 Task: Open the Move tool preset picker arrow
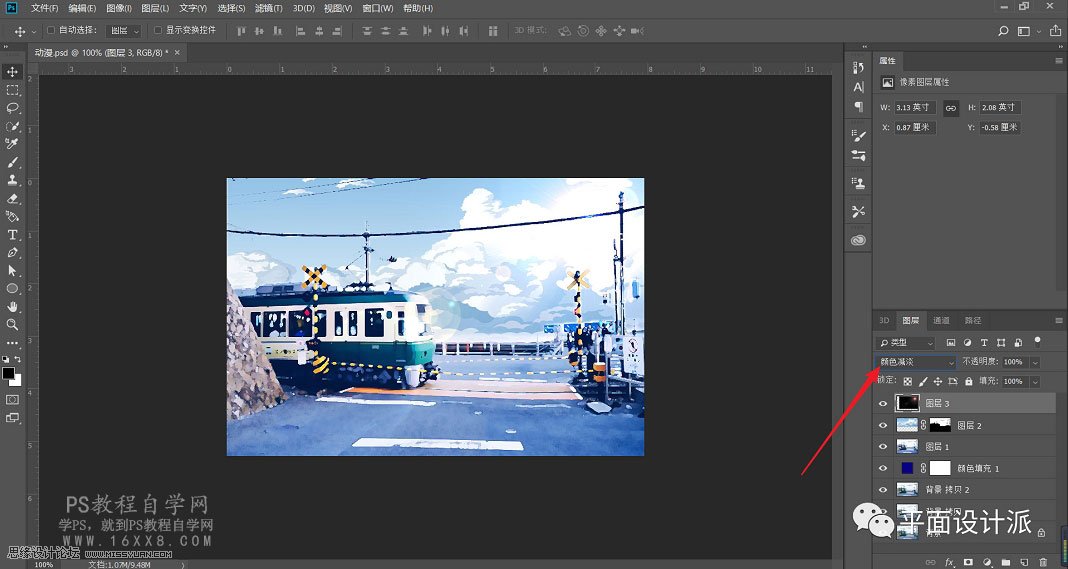click(34, 31)
